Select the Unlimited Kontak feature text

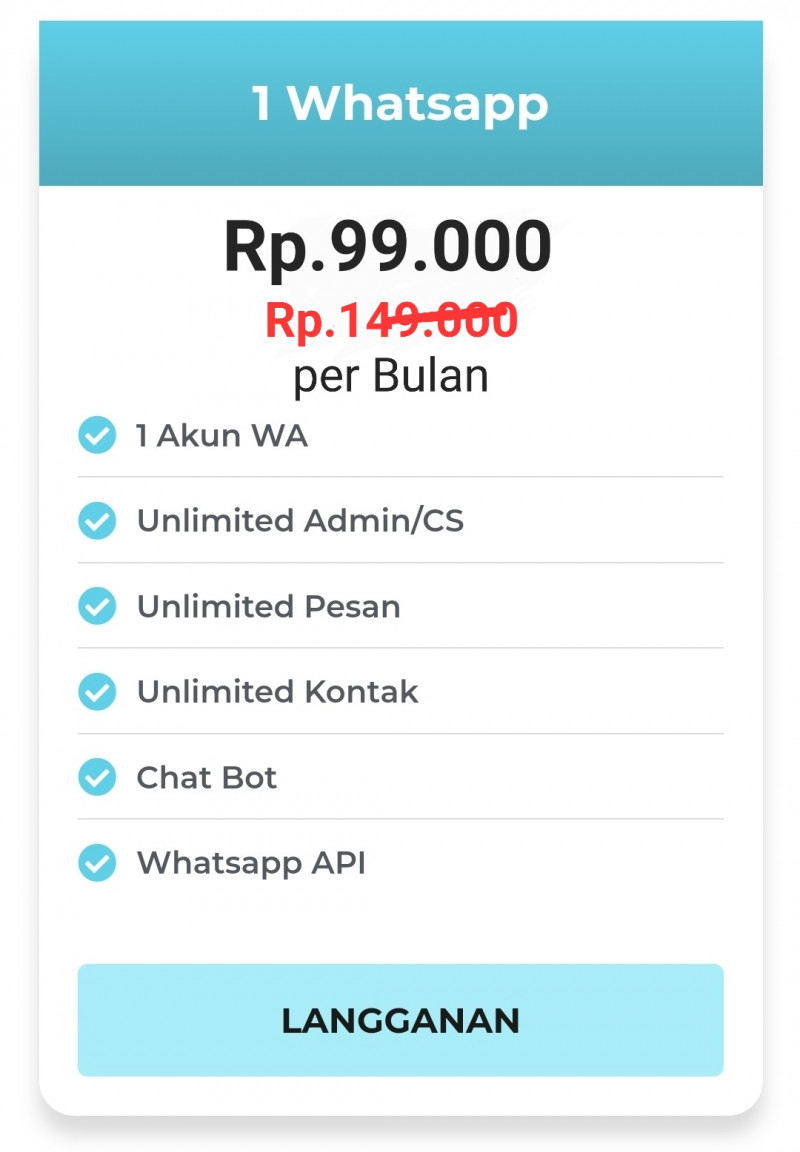(278, 692)
